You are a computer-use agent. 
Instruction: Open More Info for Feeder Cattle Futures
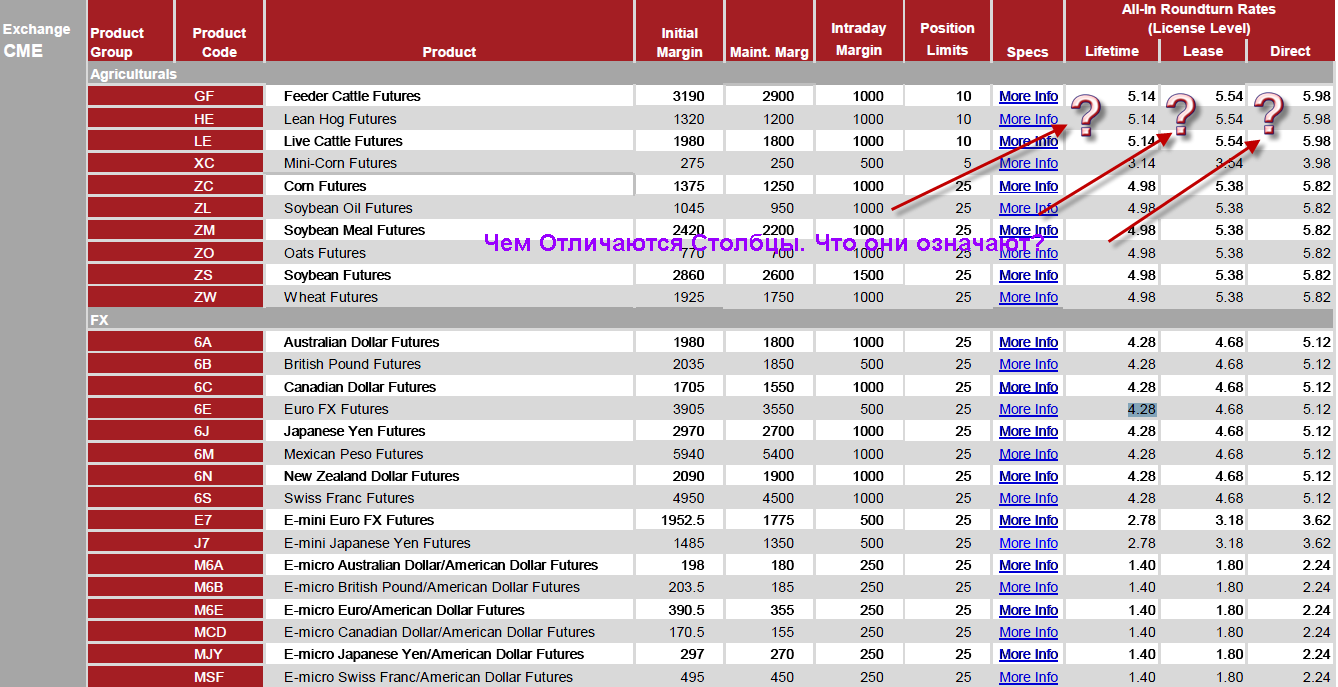point(1028,97)
